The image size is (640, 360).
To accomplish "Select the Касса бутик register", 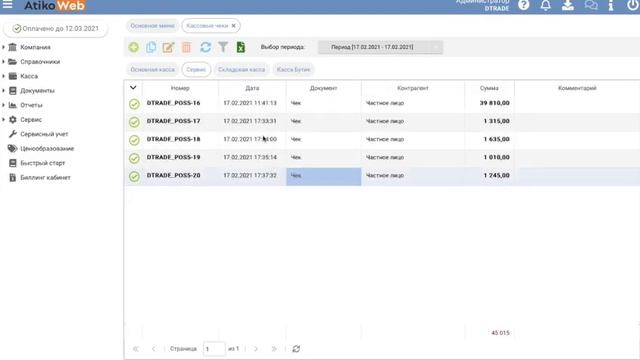I will (x=293, y=69).
